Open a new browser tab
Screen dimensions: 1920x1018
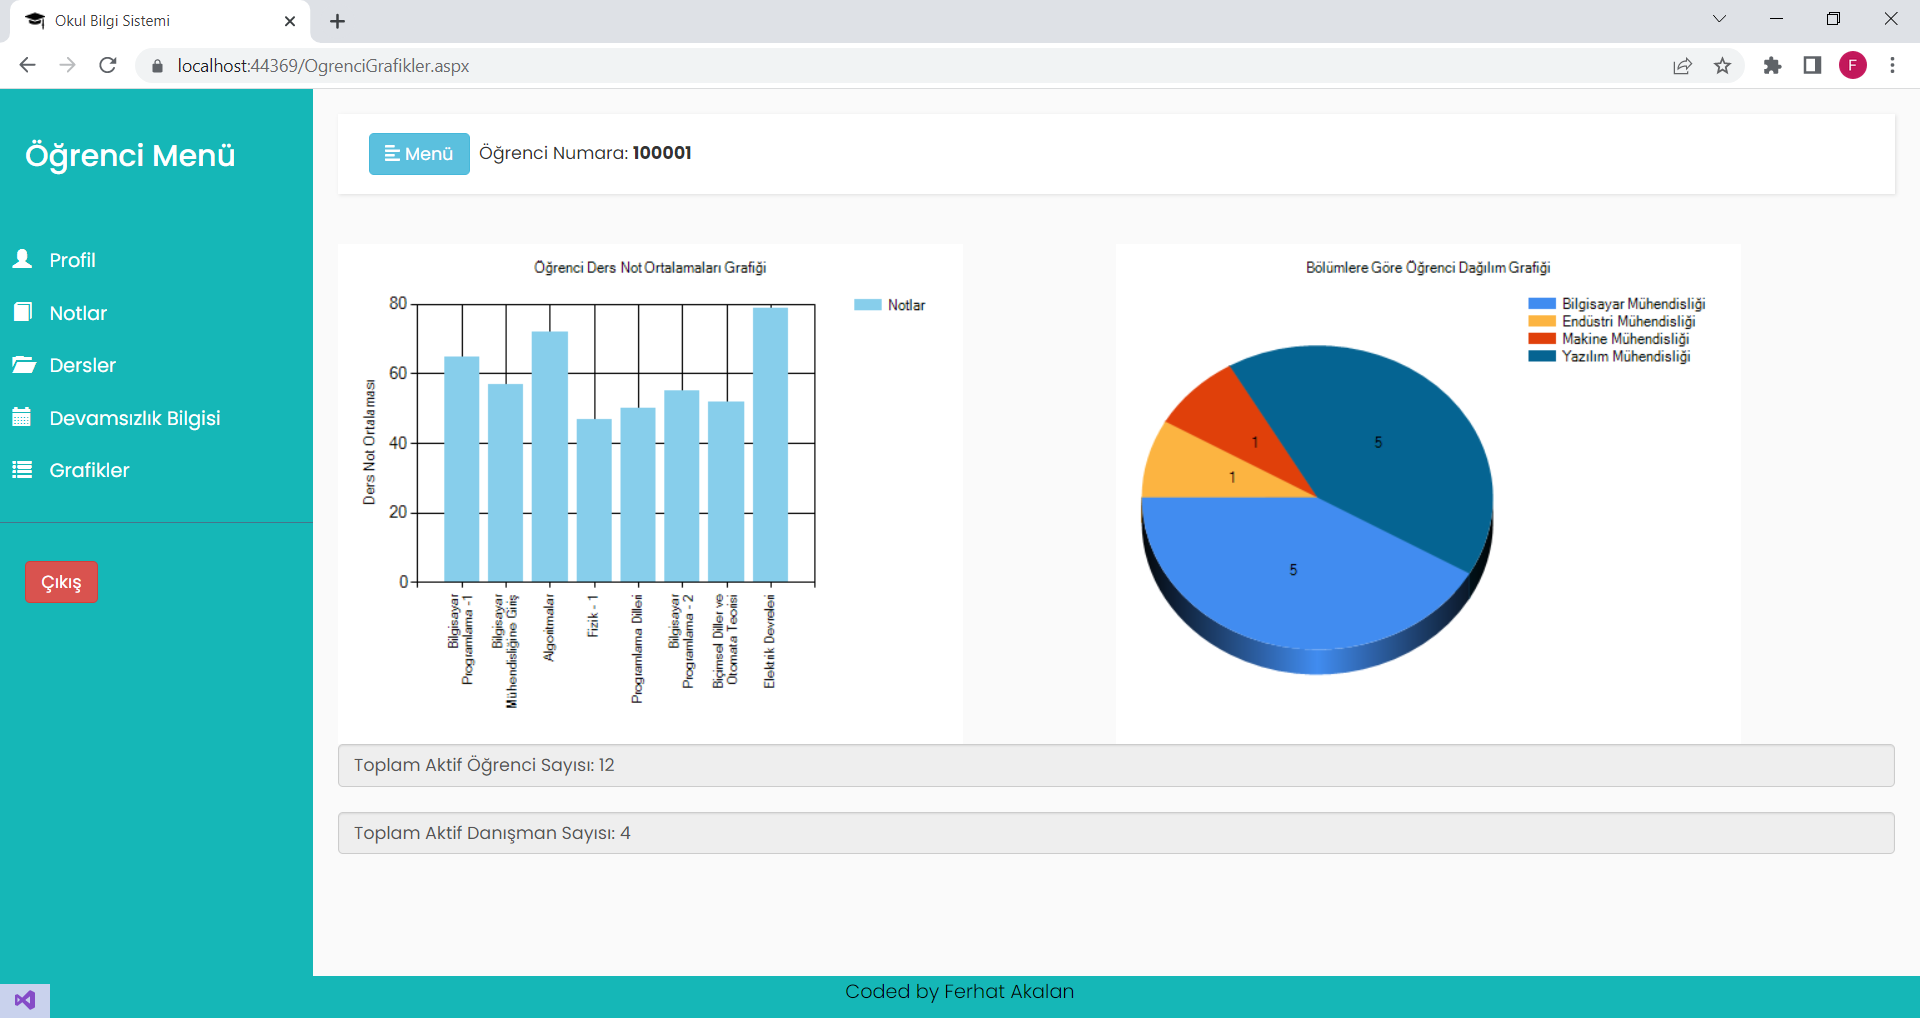(337, 20)
